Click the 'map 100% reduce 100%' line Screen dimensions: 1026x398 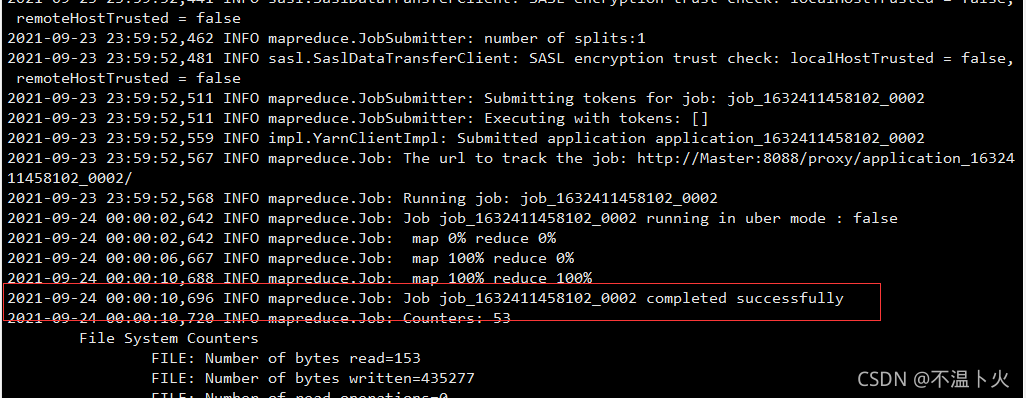click(300, 278)
